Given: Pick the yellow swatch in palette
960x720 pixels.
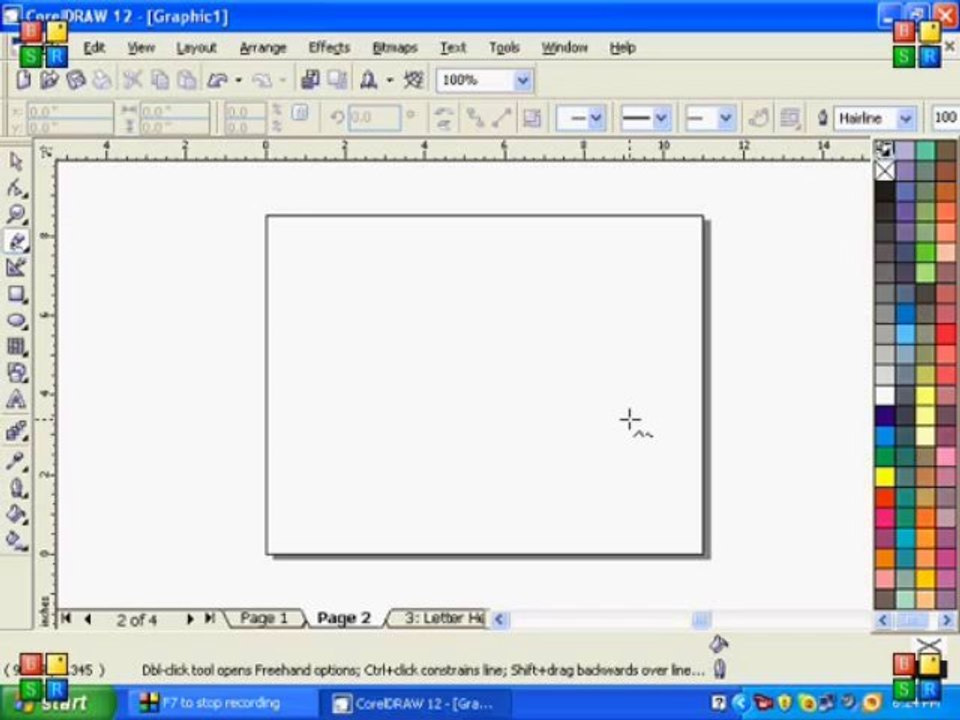Looking at the screenshot, I should pos(885,476).
